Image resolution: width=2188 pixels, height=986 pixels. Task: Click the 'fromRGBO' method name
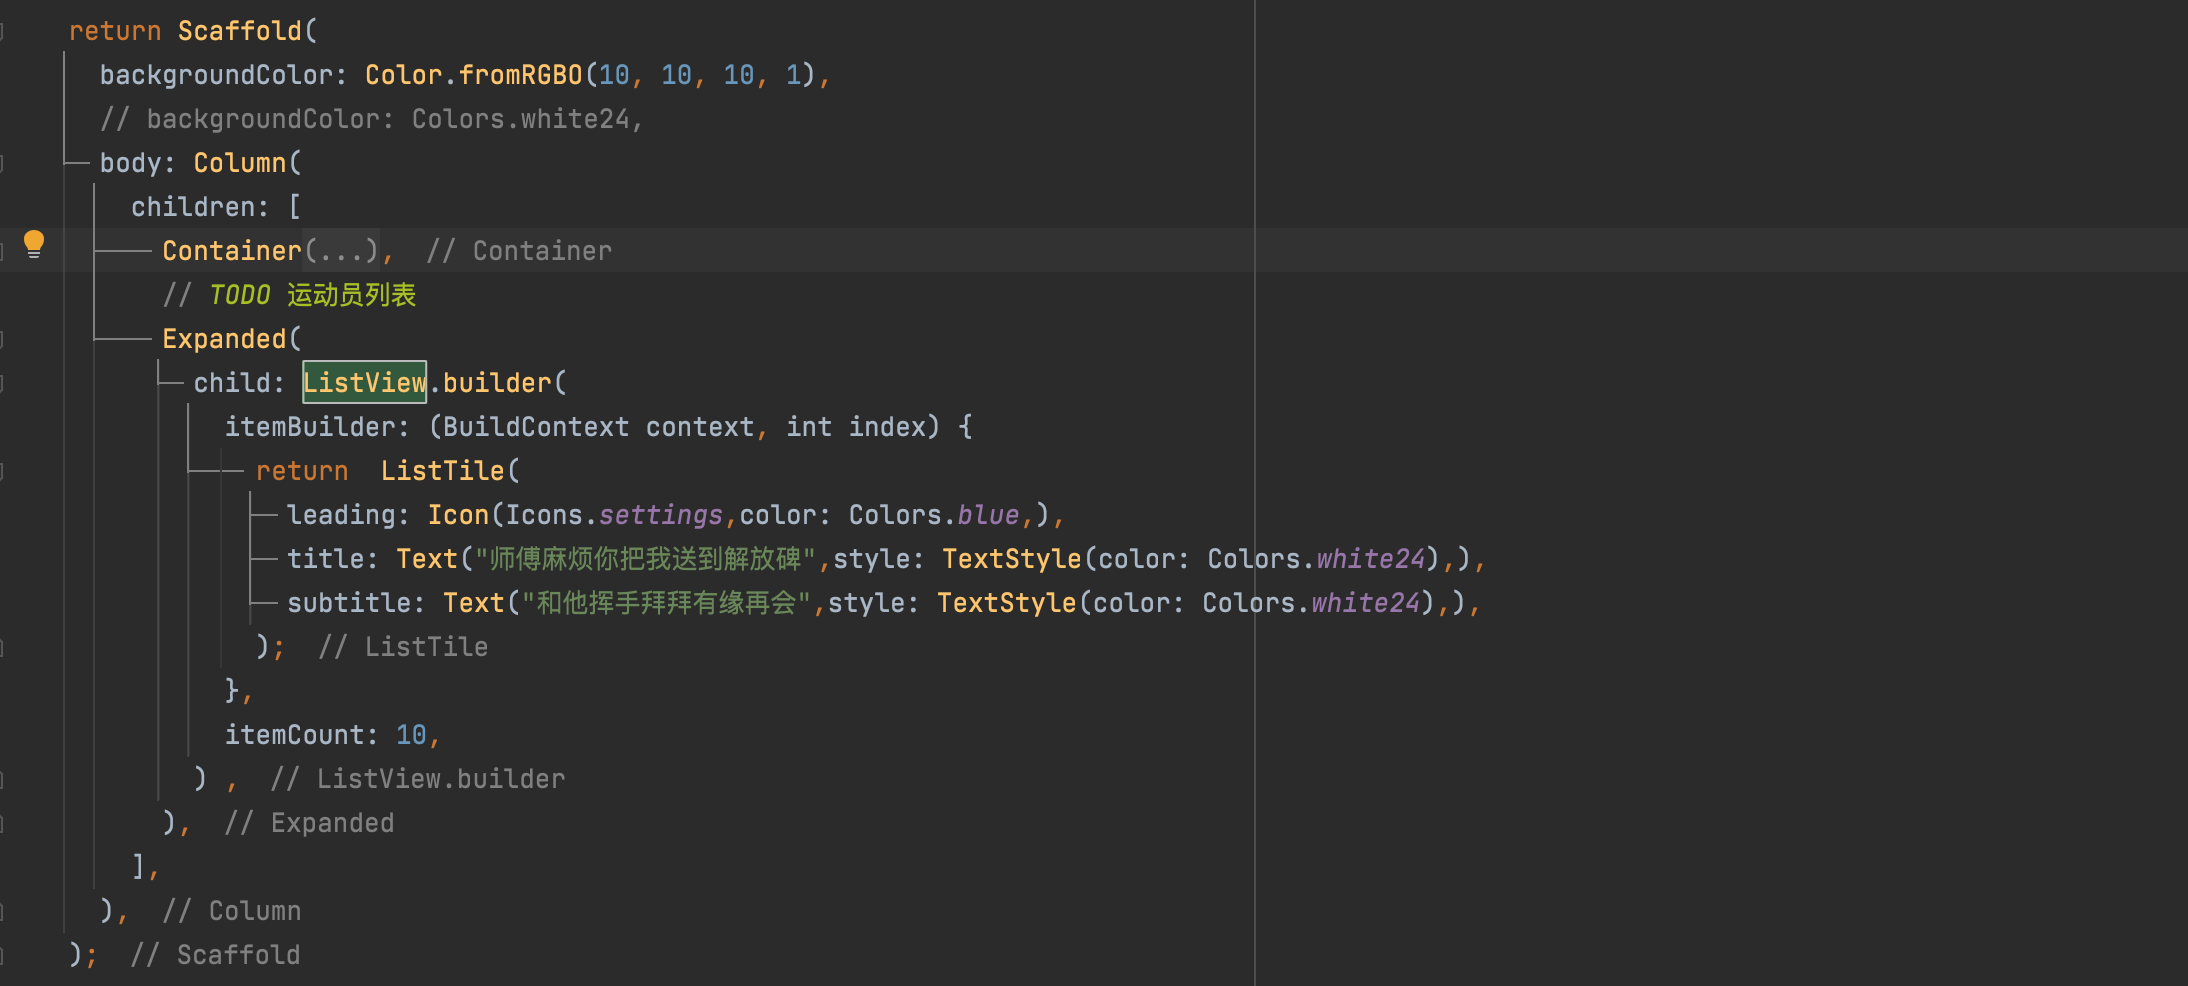520,74
